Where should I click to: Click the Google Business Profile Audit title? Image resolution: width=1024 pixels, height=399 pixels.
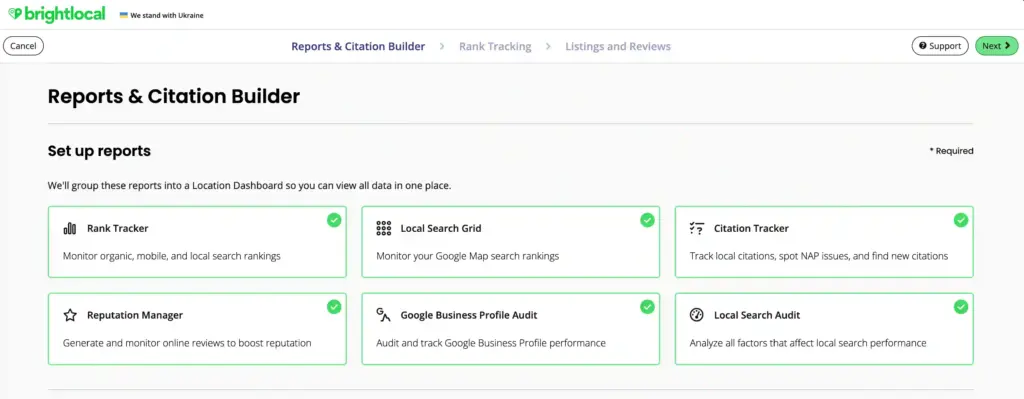click(x=469, y=315)
